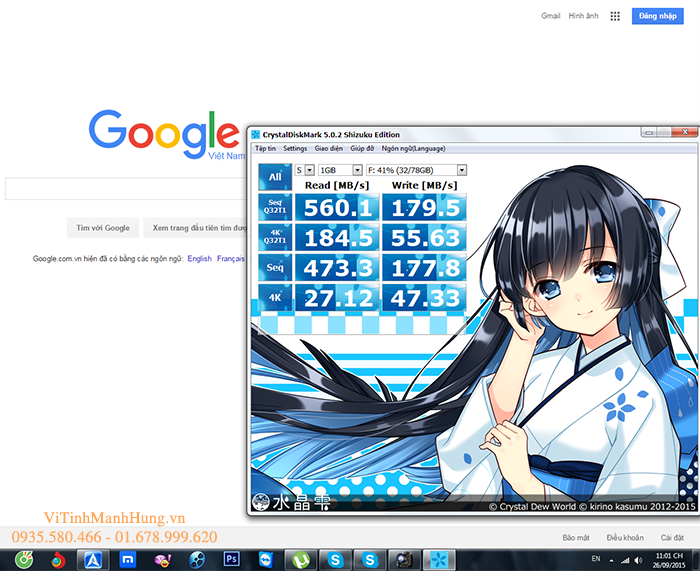Click the 4K Q32T1 write value 55.63
The image size is (700, 571).
pos(425,237)
